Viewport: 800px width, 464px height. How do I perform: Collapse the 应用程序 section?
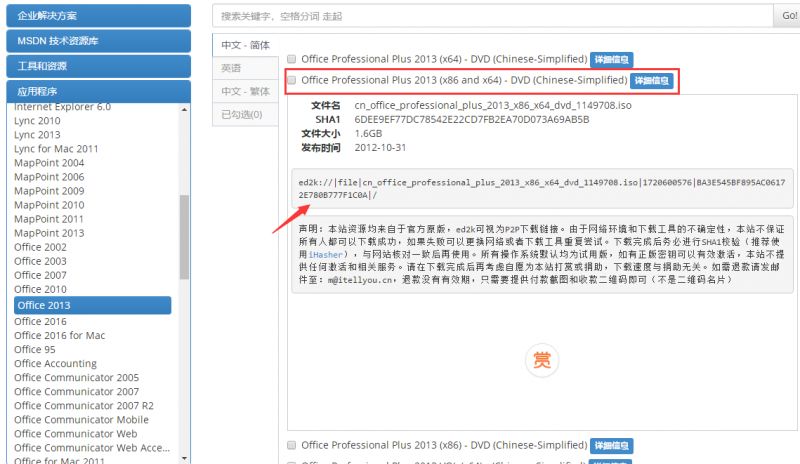98,91
